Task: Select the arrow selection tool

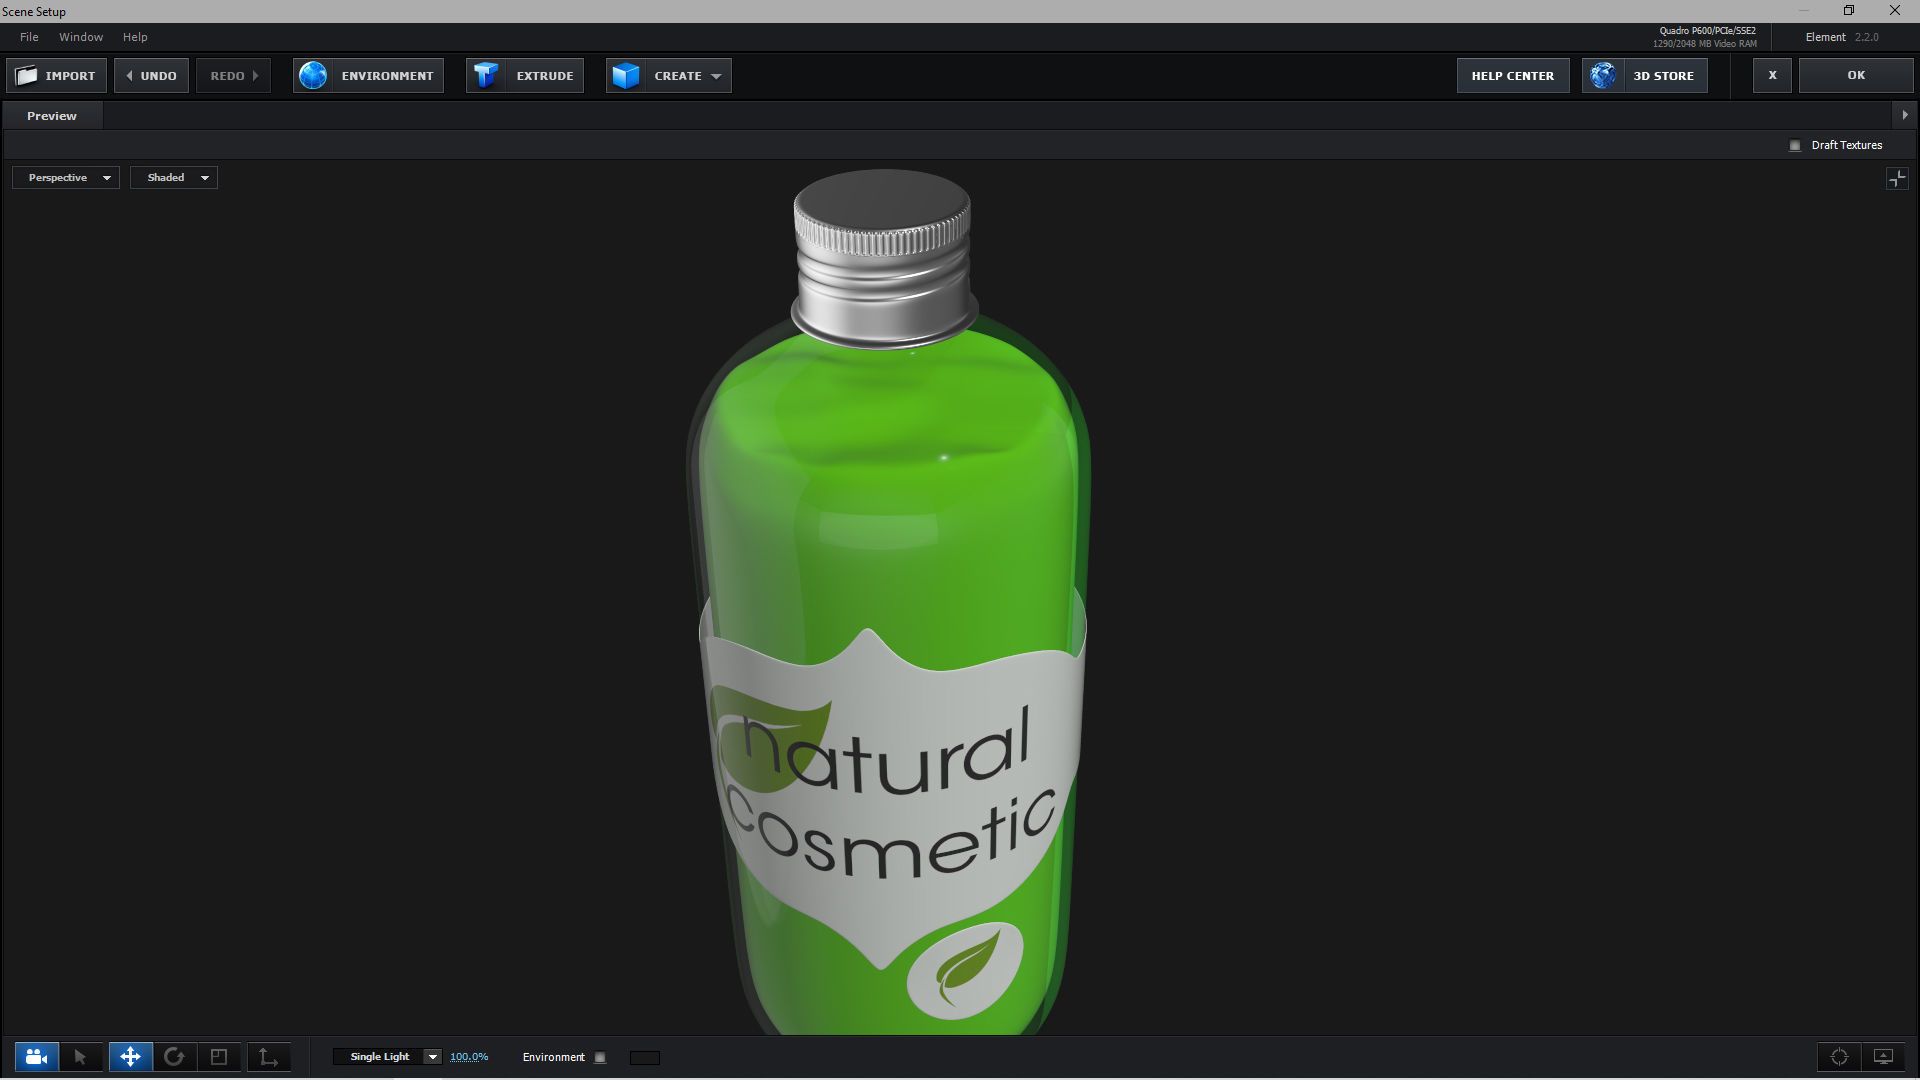Action: point(80,1057)
